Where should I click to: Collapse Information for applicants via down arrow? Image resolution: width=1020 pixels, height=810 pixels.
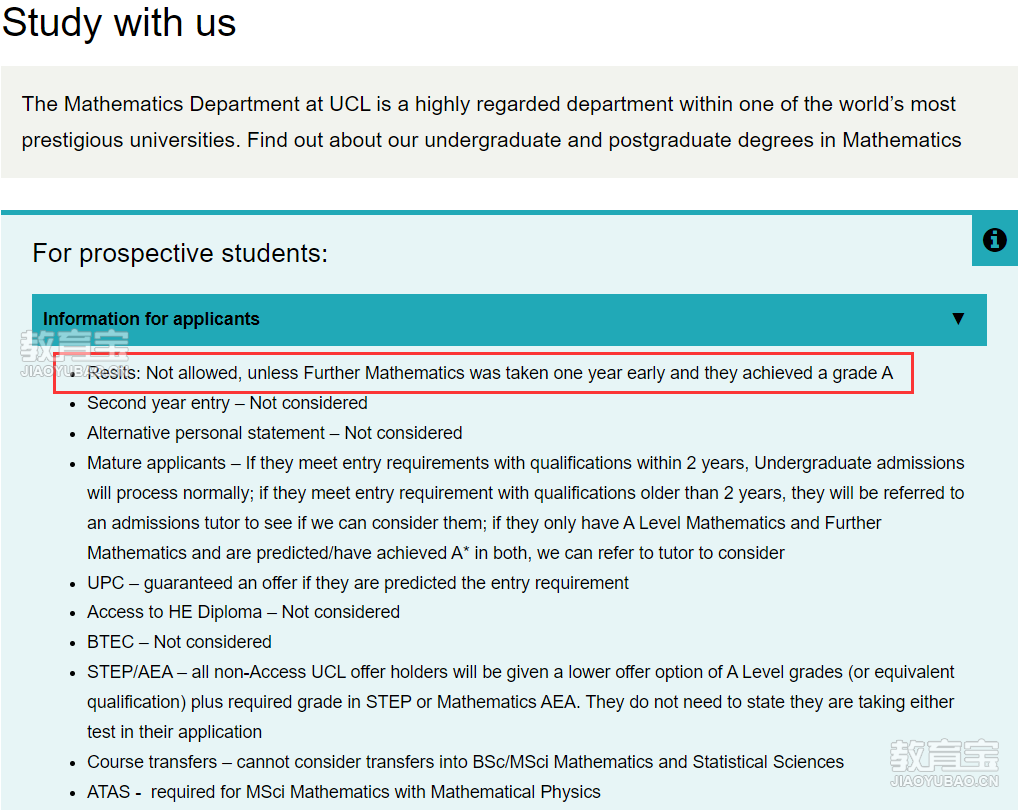click(x=958, y=318)
